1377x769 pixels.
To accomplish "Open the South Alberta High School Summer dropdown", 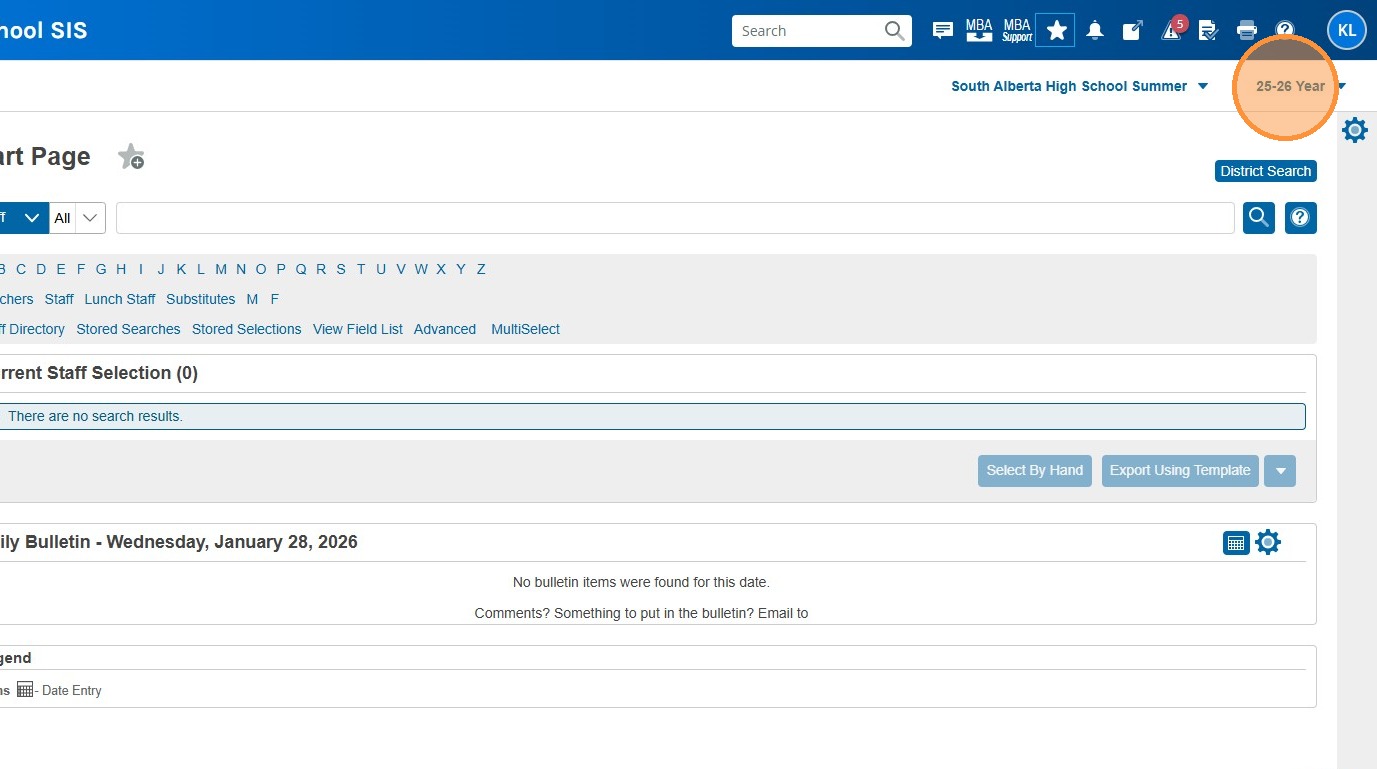I will click(x=1080, y=86).
